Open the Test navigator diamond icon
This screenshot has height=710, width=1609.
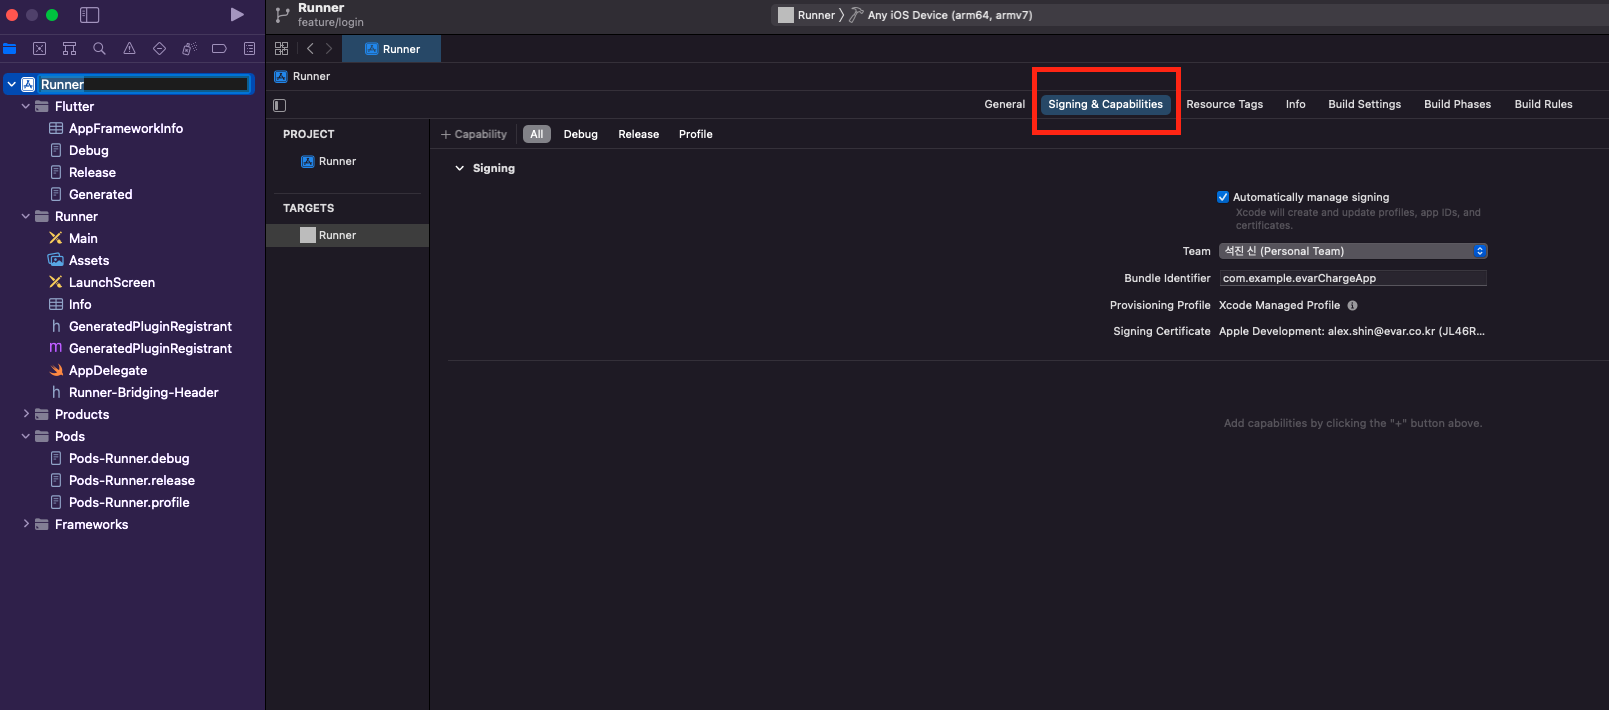point(159,48)
